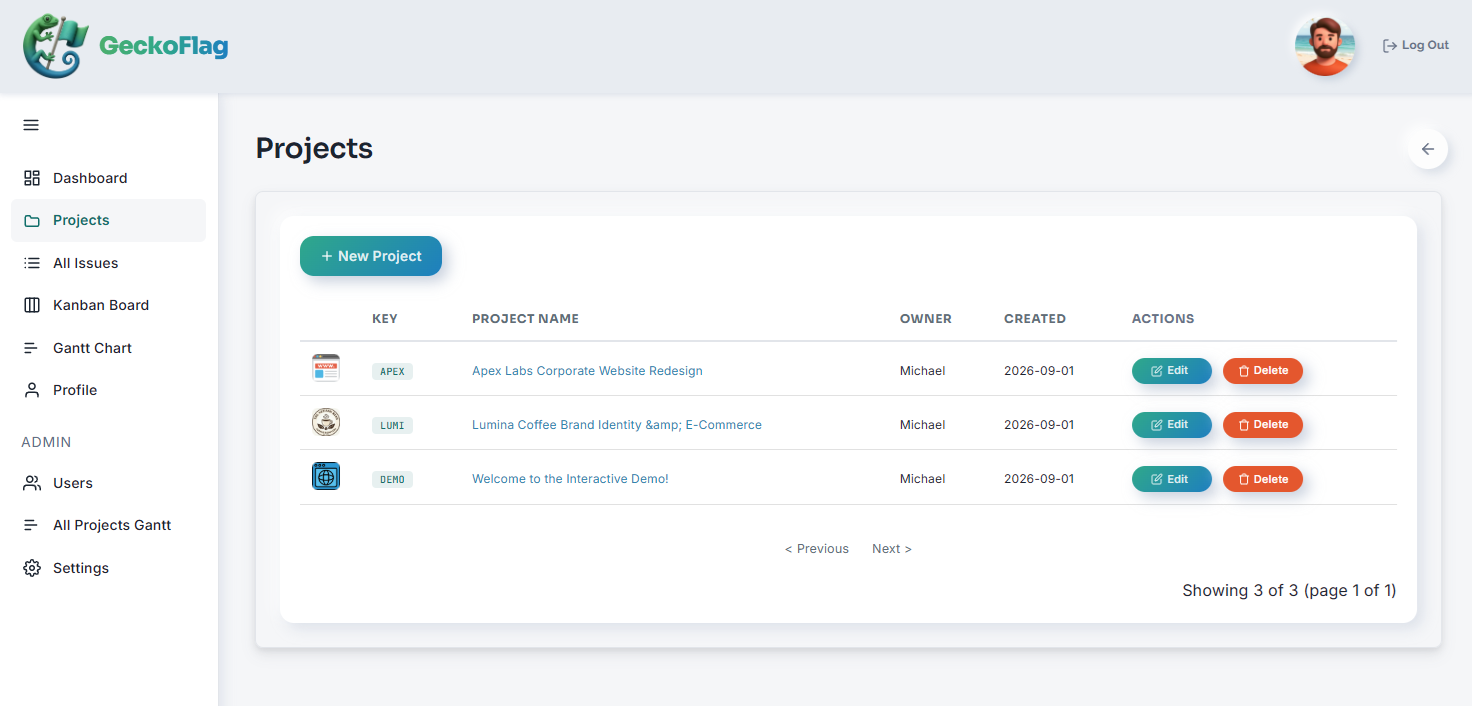Click the Log Out exit icon
Viewport: 1472px width, 706px height.
pos(1390,45)
